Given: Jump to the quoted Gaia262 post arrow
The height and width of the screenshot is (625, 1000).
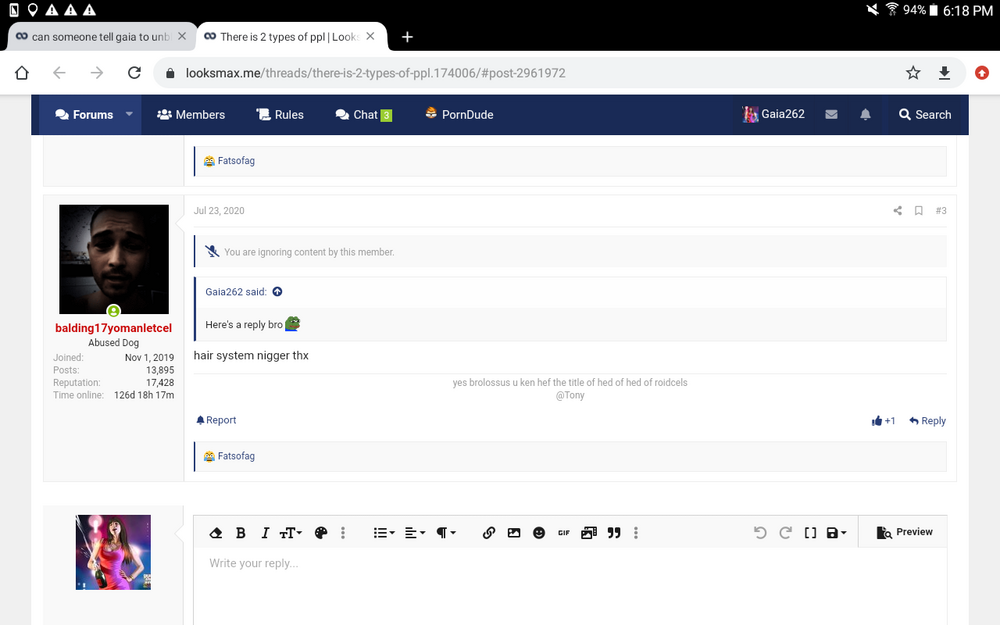Looking at the screenshot, I should [277, 291].
